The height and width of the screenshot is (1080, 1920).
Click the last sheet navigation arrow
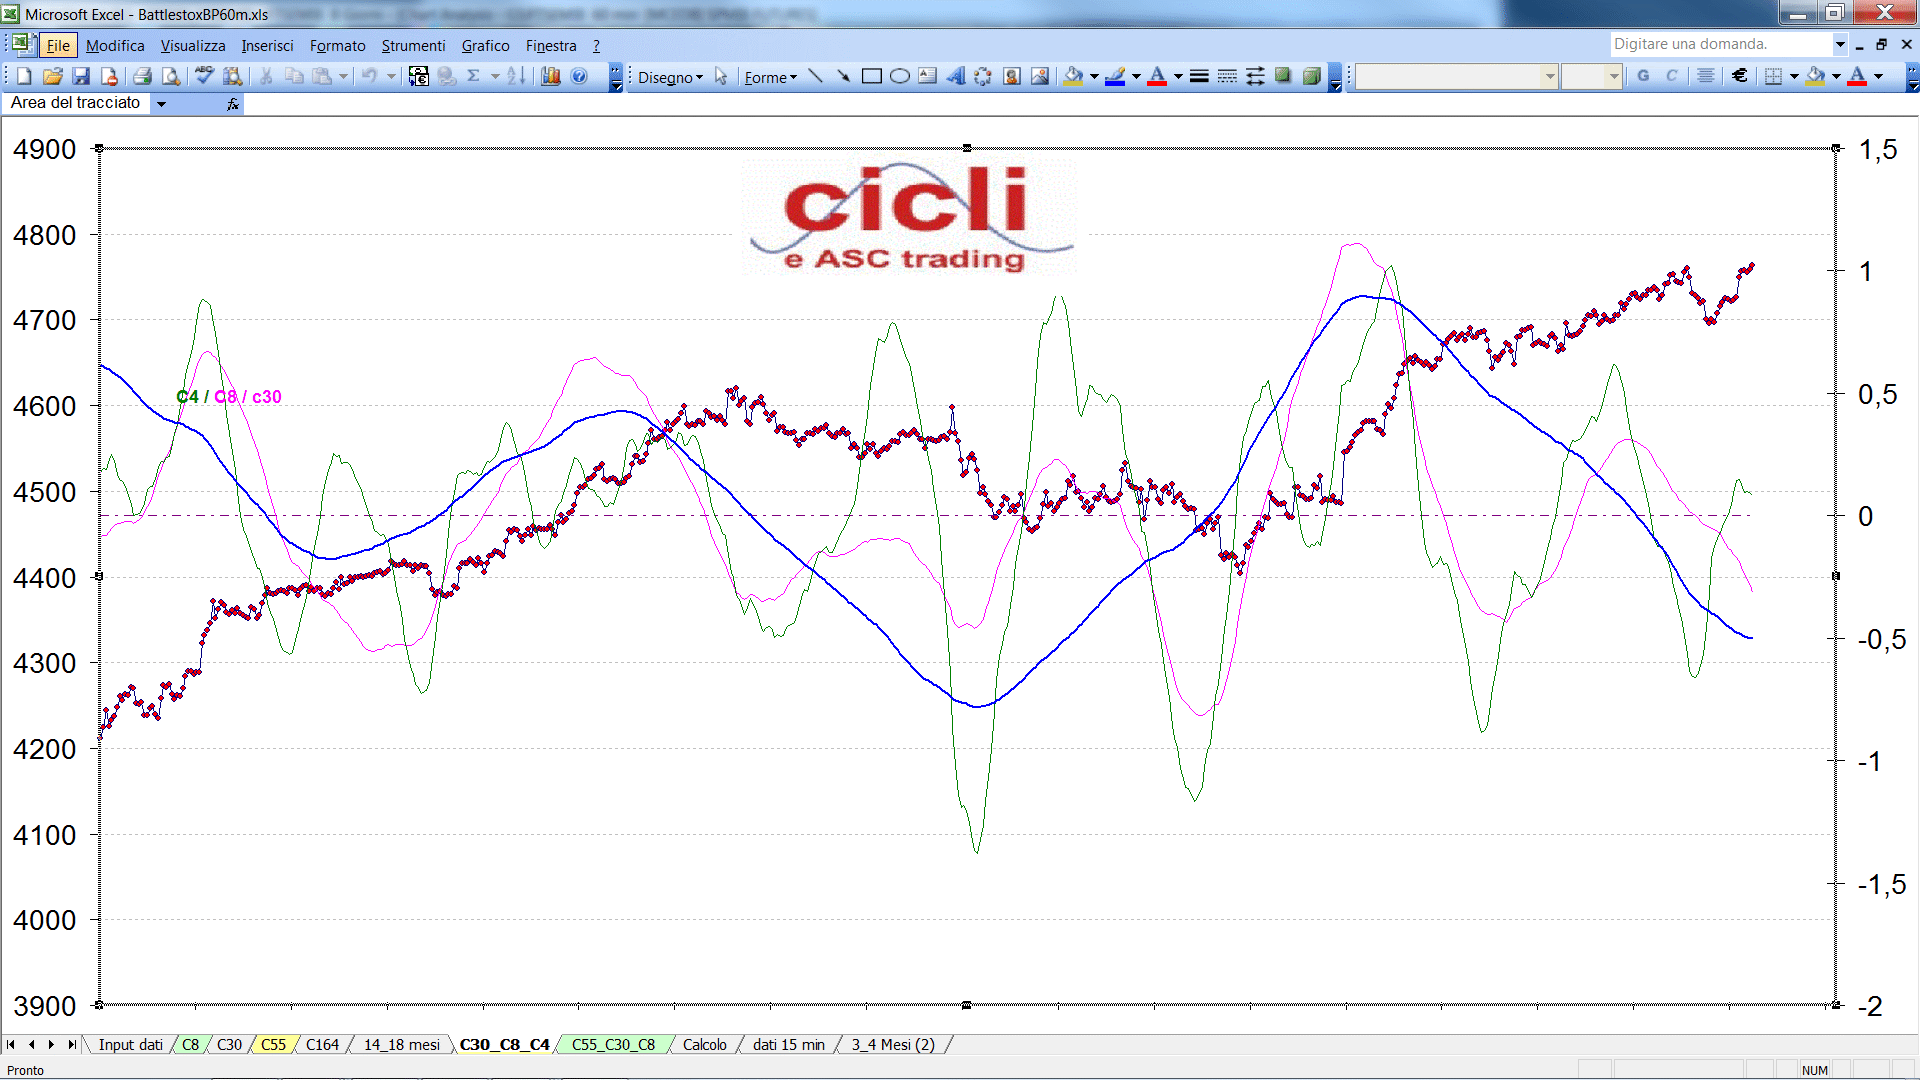[x=71, y=1045]
